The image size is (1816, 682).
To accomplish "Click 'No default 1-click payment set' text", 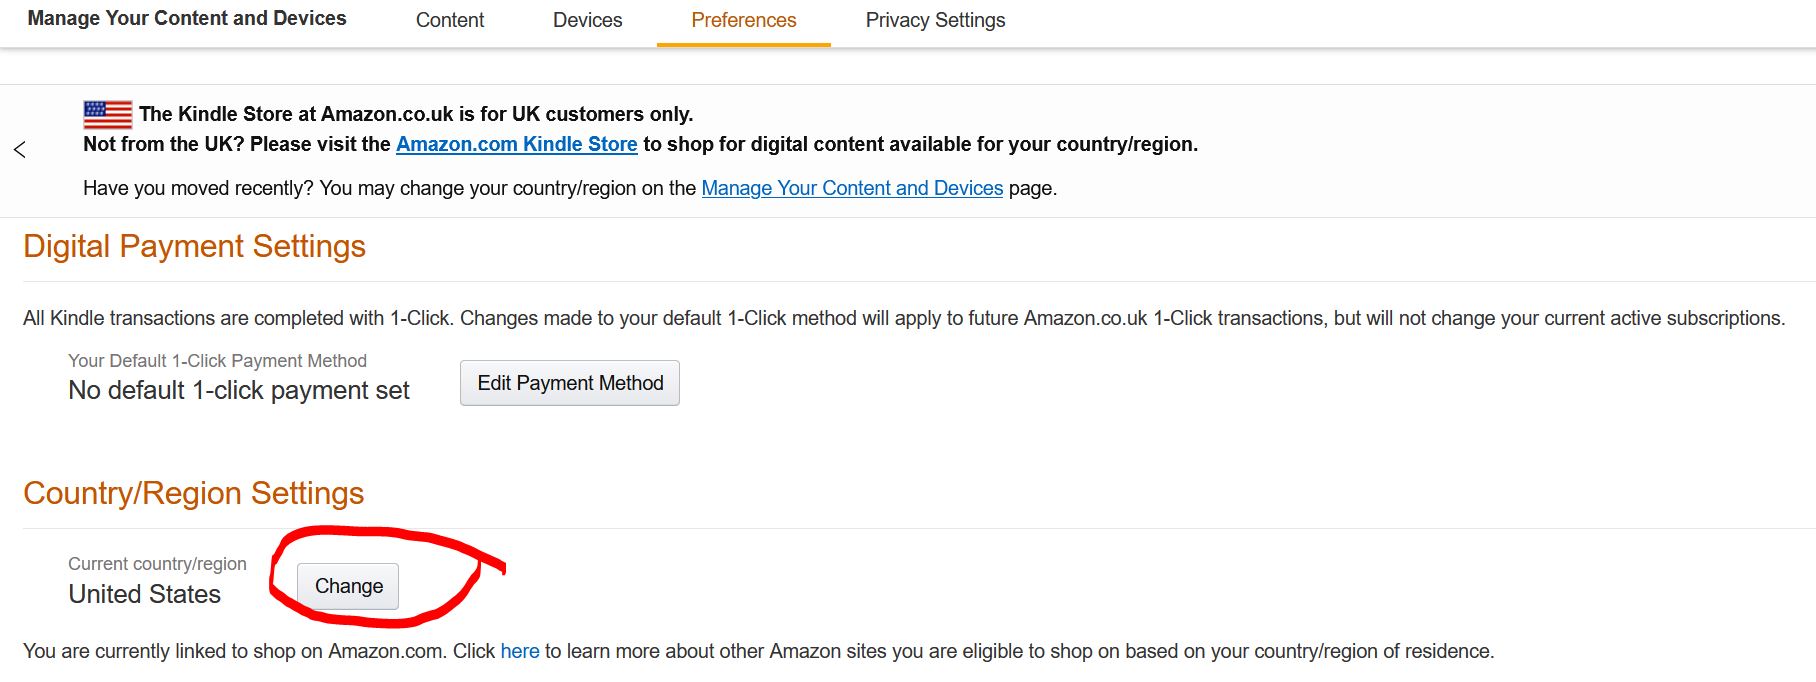I will click(238, 390).
